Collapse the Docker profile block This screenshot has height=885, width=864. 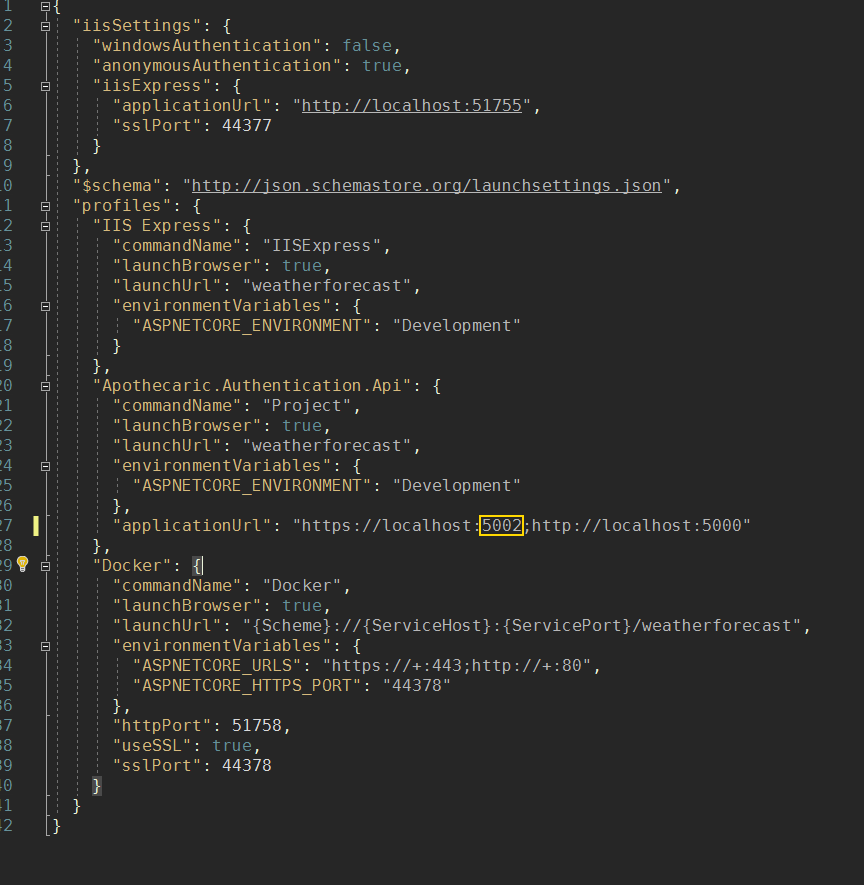pos(46,565)
